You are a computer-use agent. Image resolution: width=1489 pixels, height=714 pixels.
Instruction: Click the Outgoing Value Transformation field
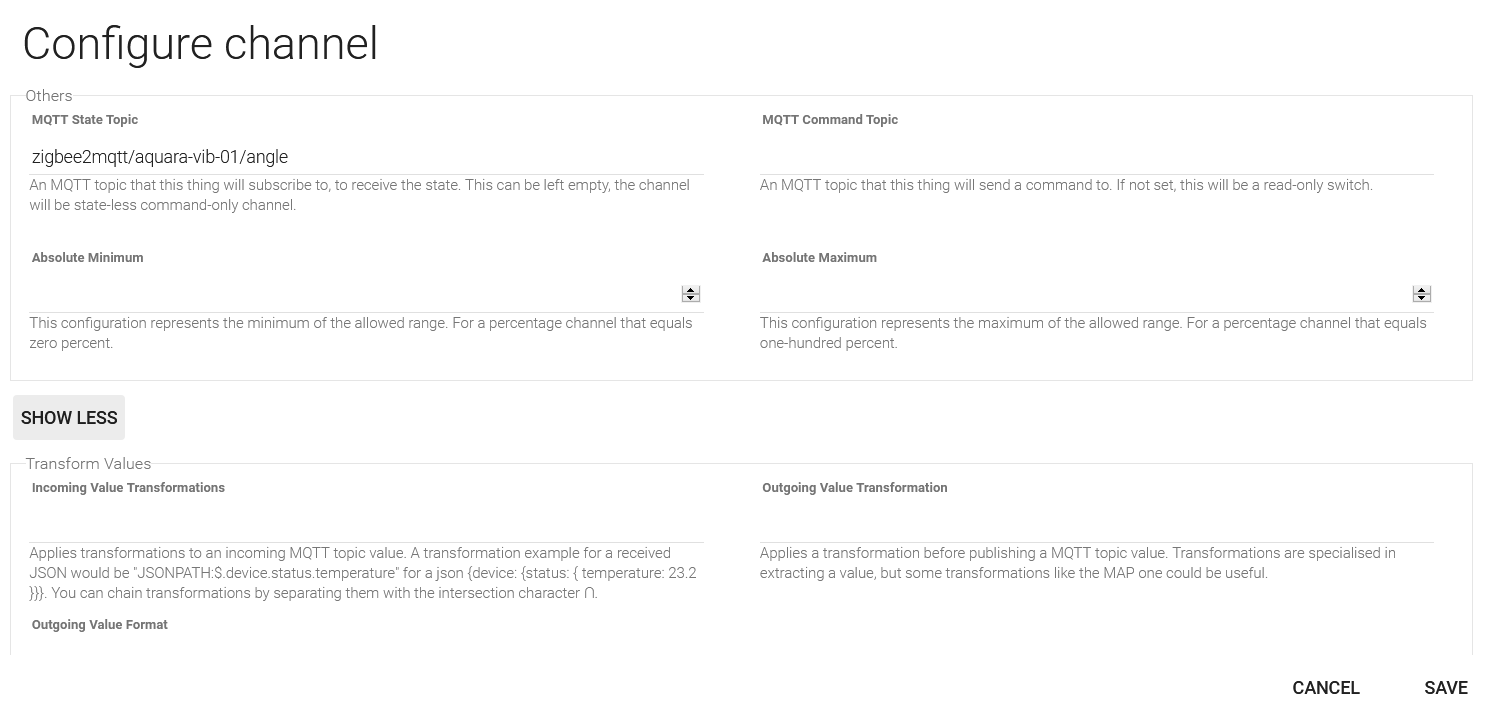pyautogui.click(x=1096, y=525)
